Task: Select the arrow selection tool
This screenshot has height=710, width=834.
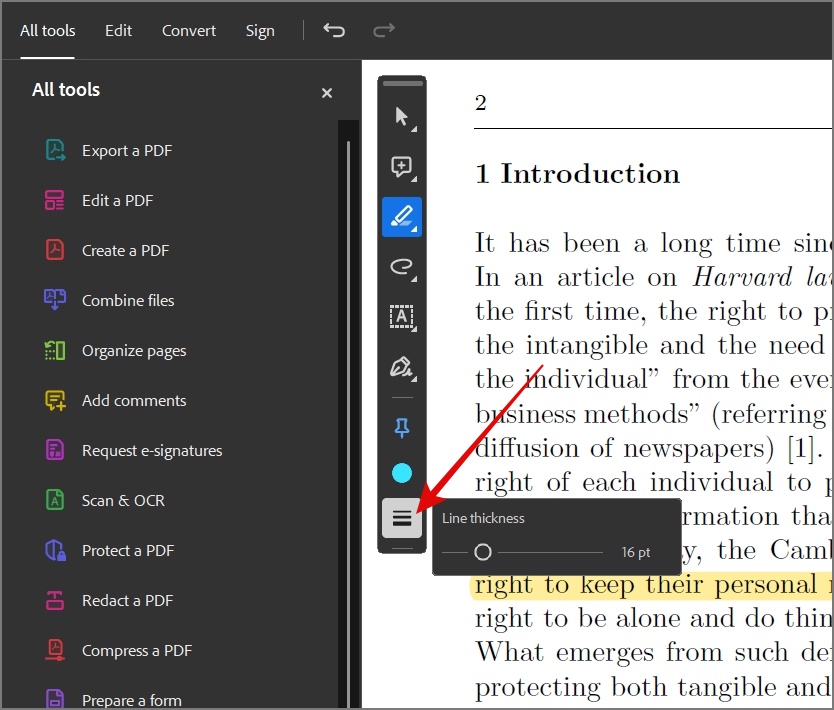Action: pyautogui.click(x=402, y=116)
